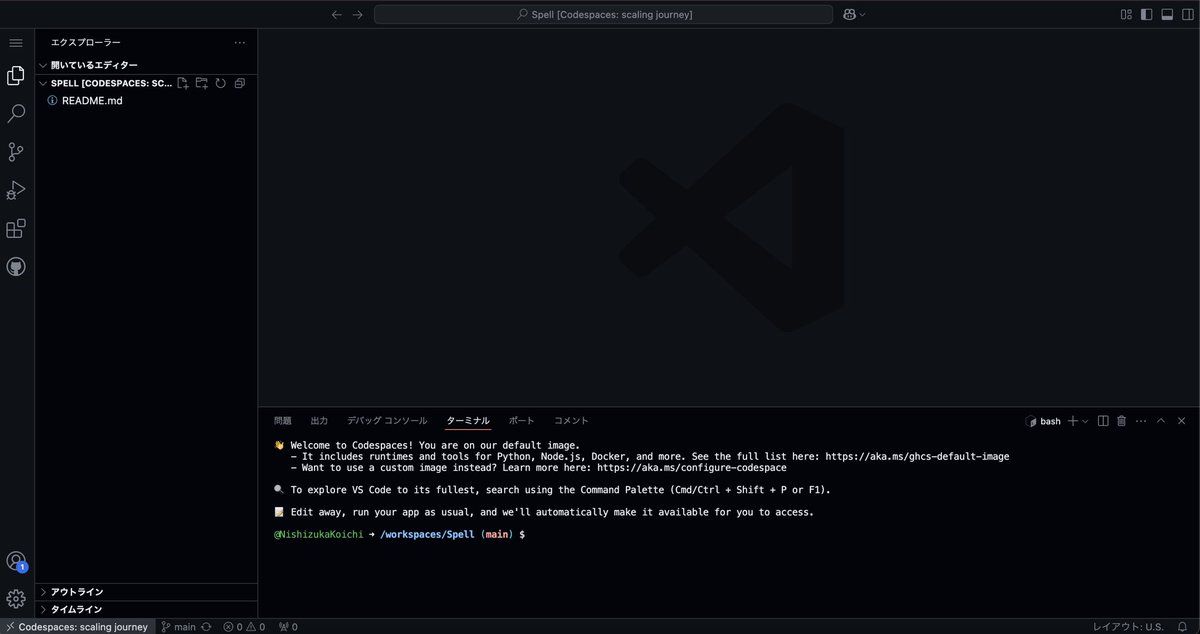
Task: Synchronize changes using status bar sync icon
Action: [x=206, y=627]
